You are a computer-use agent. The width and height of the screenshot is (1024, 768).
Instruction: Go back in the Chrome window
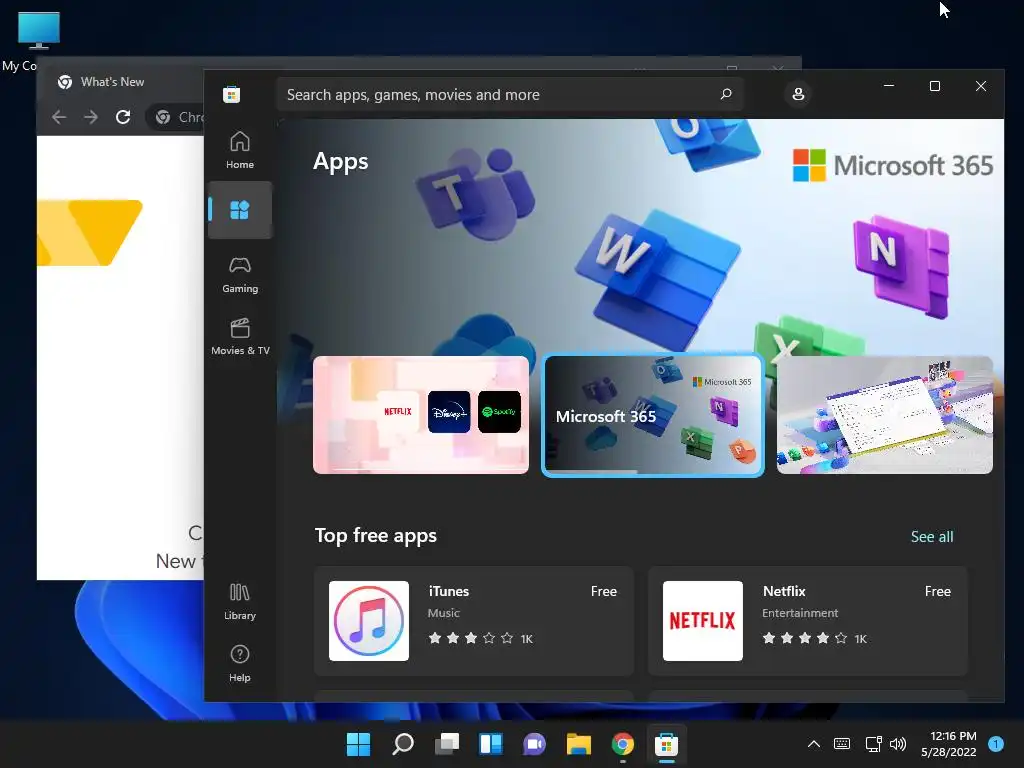tap(59, 117)
